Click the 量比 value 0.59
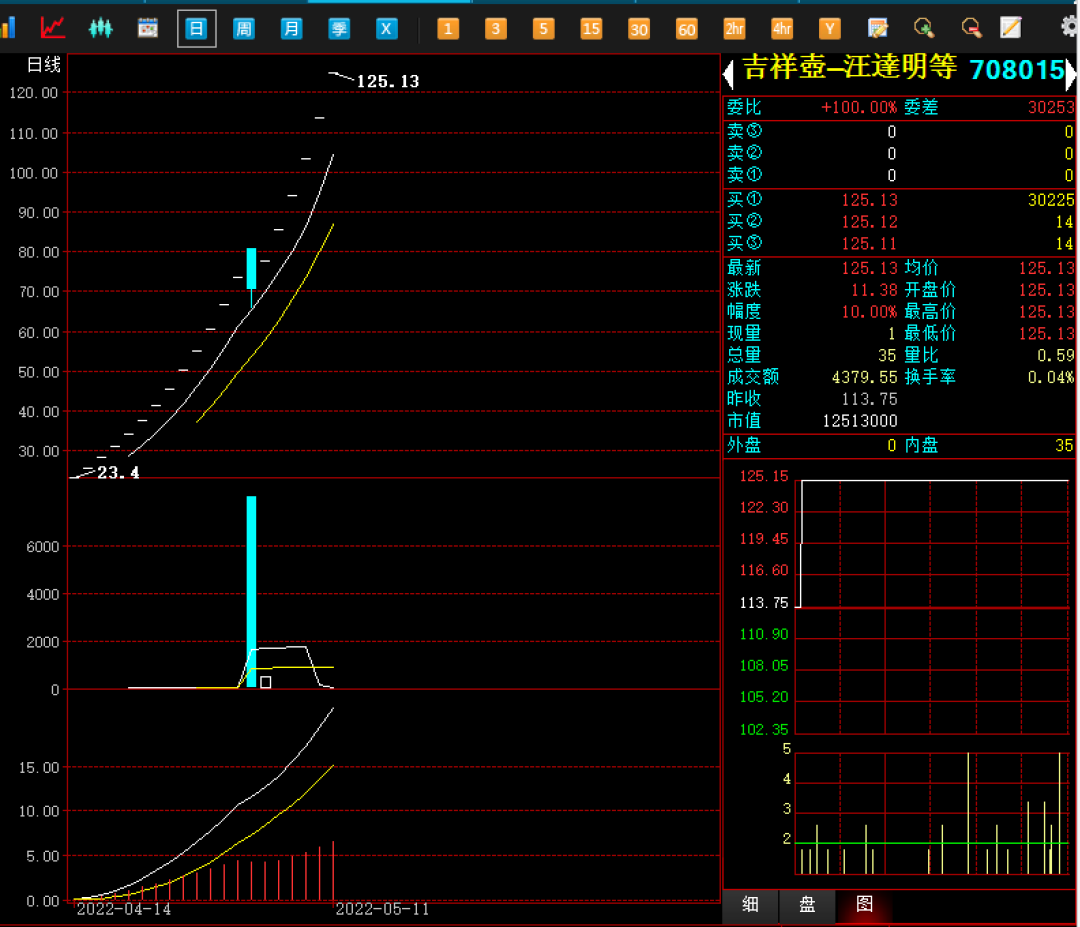The image size is (1080, 927). pos(1056,355)
